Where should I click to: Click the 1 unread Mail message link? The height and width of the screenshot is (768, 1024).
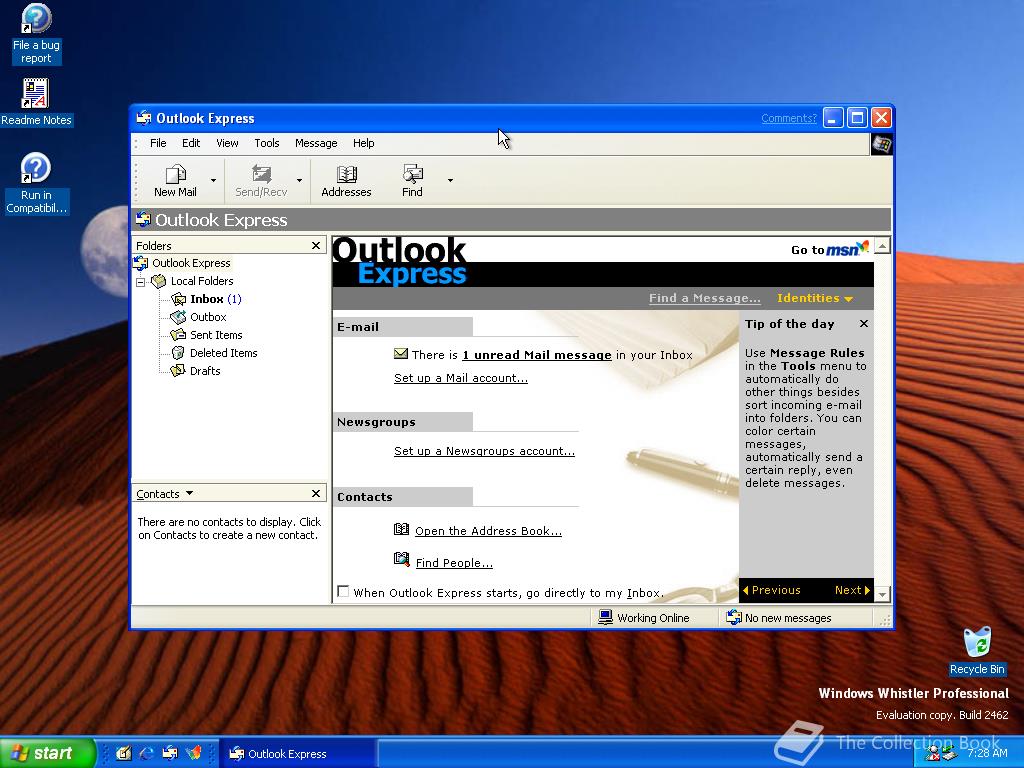[537, 355]
